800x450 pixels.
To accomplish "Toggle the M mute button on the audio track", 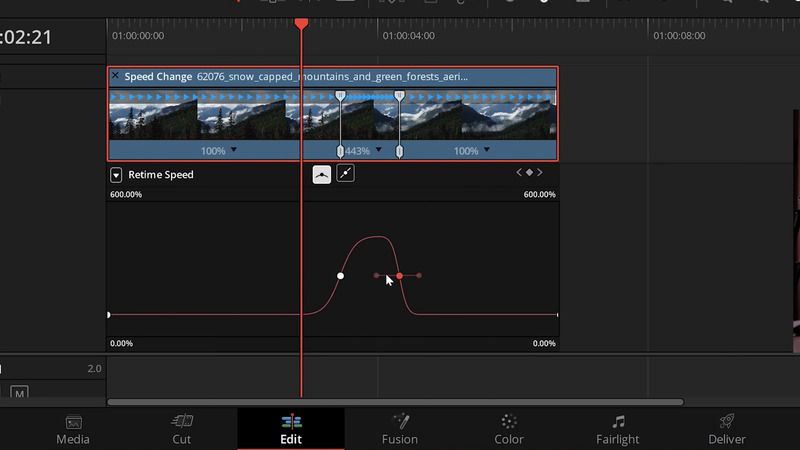I will [x=19, y=394].
